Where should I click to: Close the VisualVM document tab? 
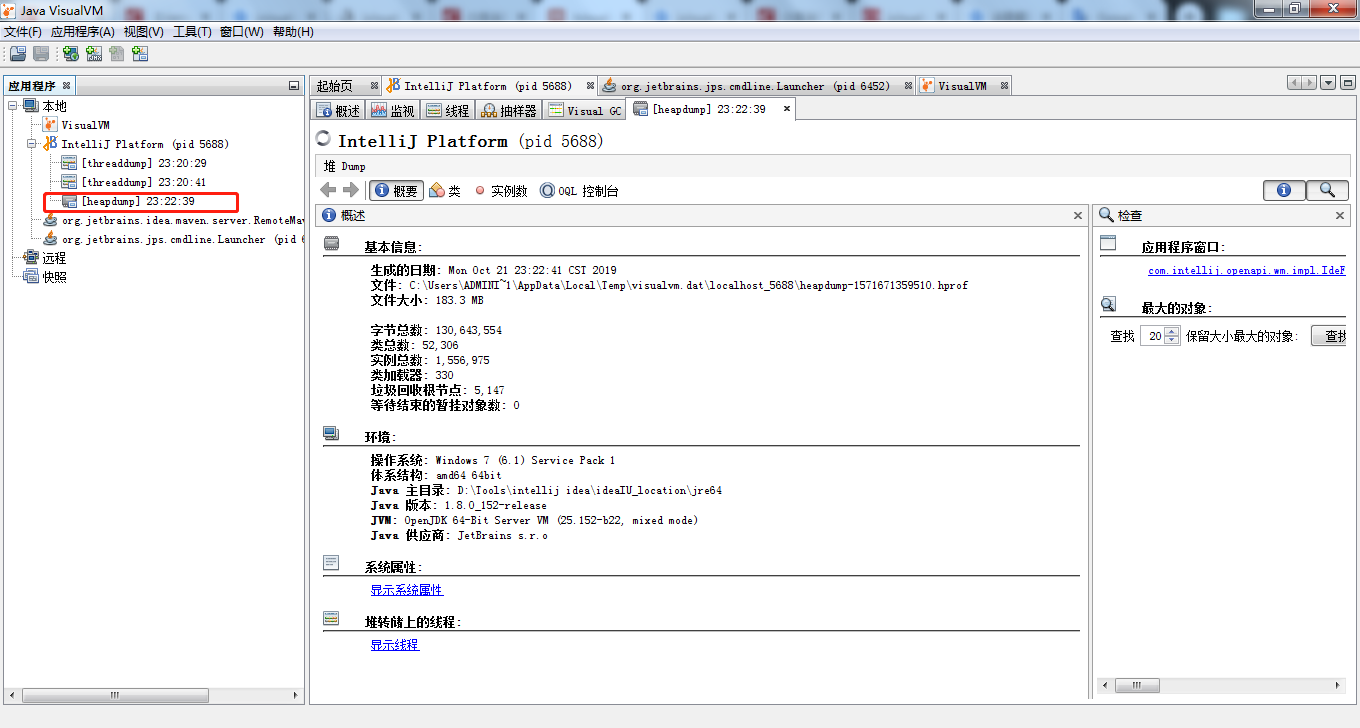[x=1004, y=86]
